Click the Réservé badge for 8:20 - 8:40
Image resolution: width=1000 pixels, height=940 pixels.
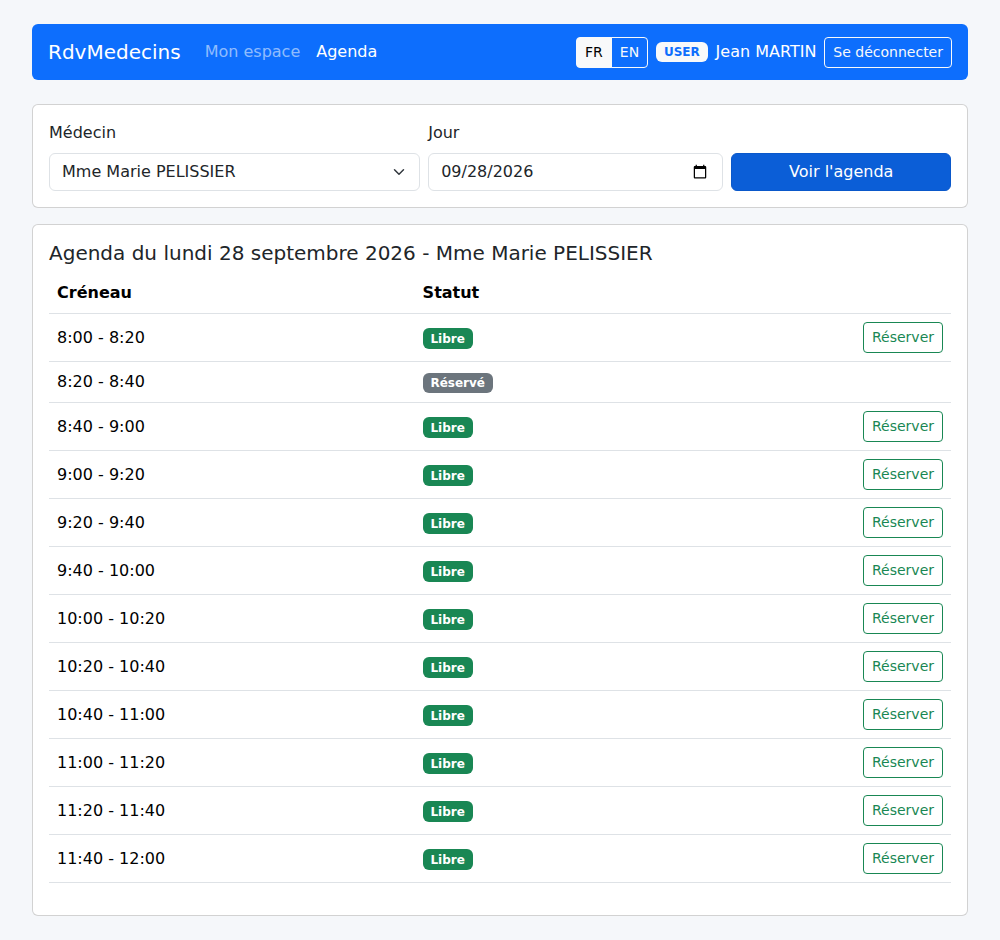click(457, 383)
